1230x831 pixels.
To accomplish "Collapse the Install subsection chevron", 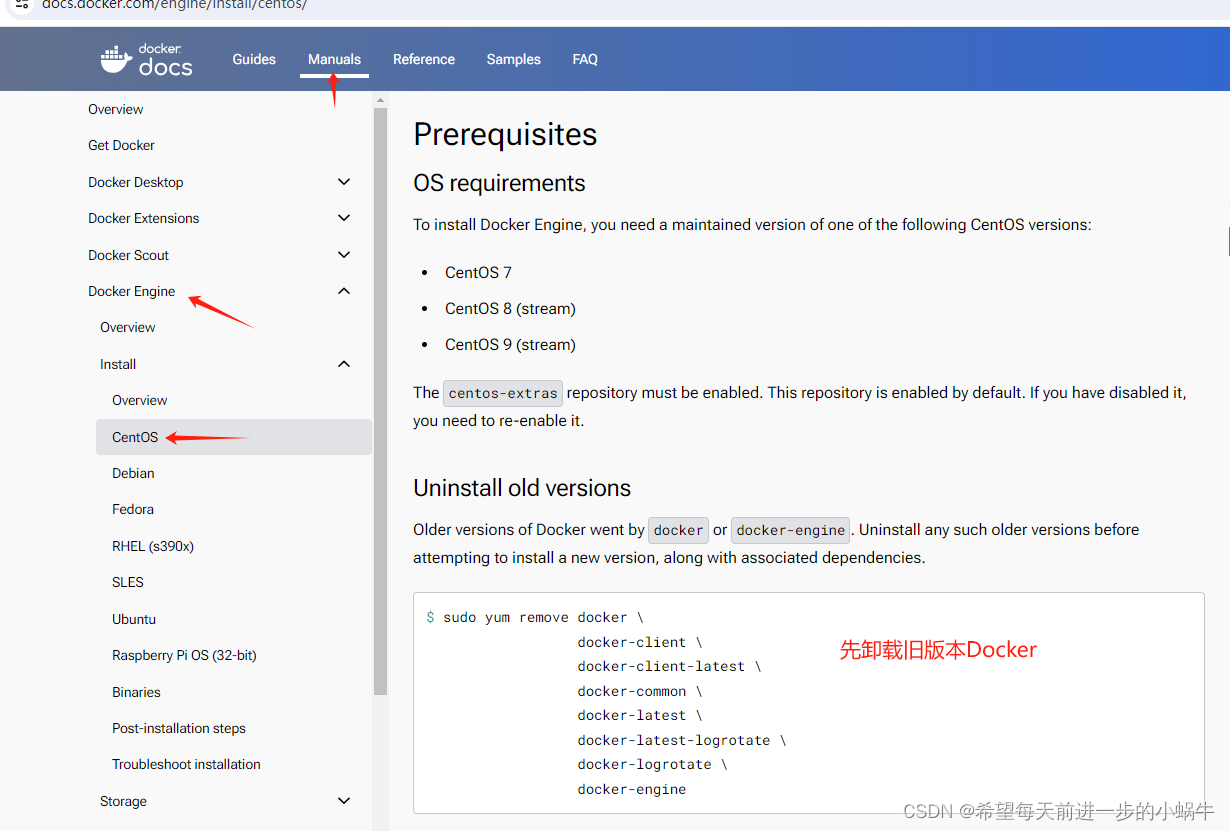I will tap(344, 364).
